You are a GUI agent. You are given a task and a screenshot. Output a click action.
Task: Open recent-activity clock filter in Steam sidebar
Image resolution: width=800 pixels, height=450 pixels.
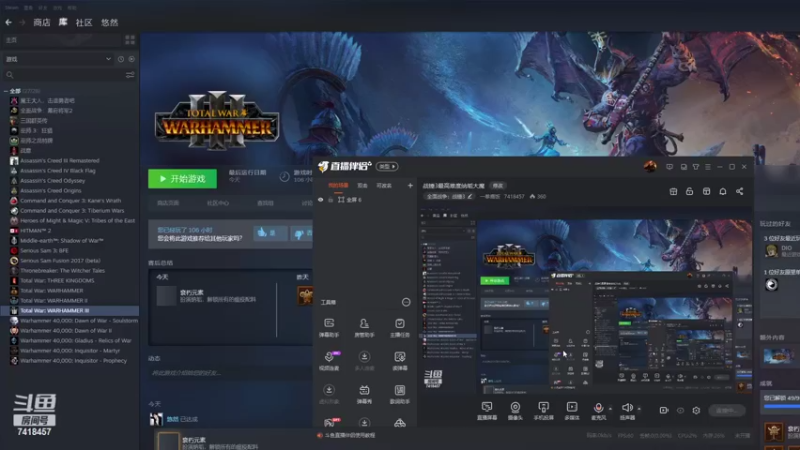(121, 59)
